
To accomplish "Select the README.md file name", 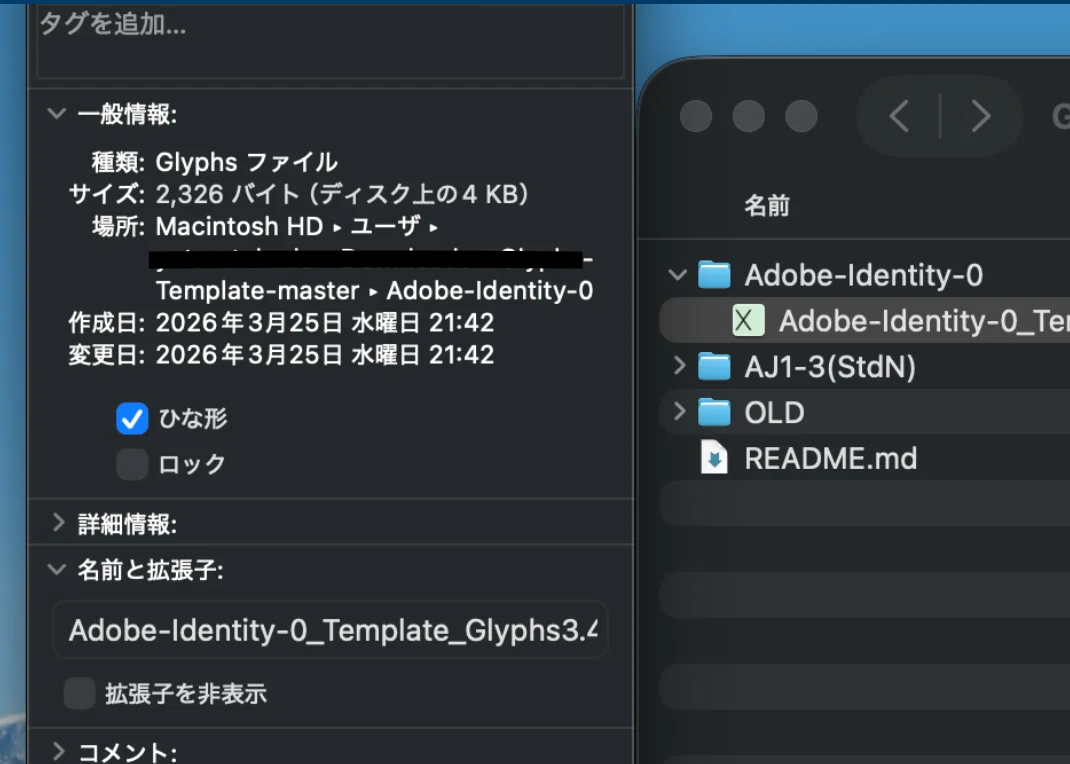I will (x=830, y=458).
